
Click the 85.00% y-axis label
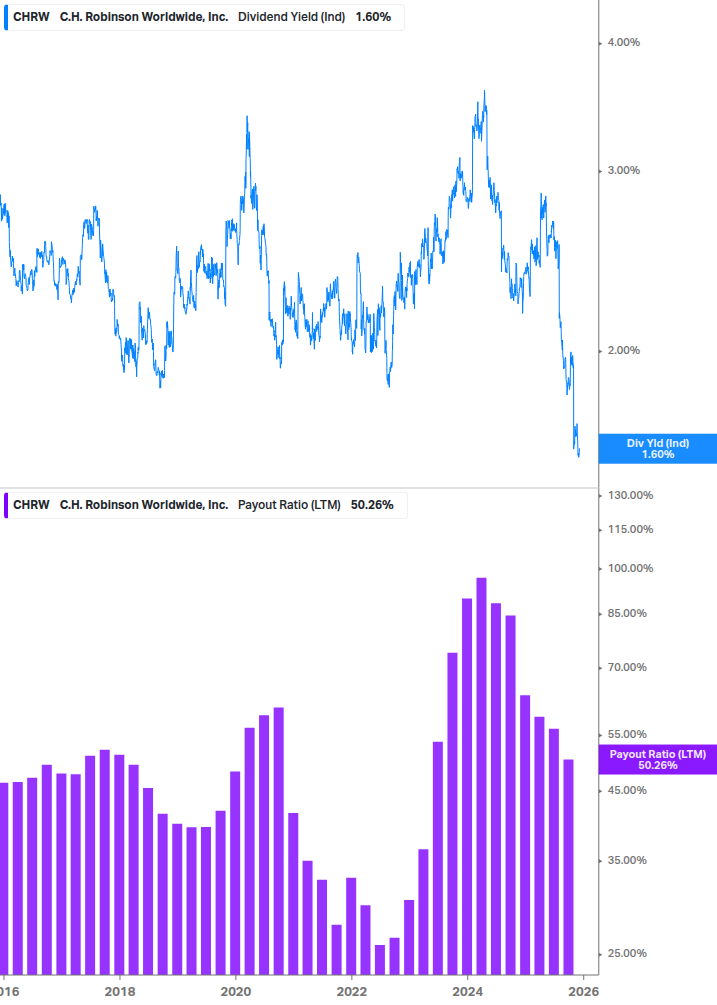[x=627, y=613]
